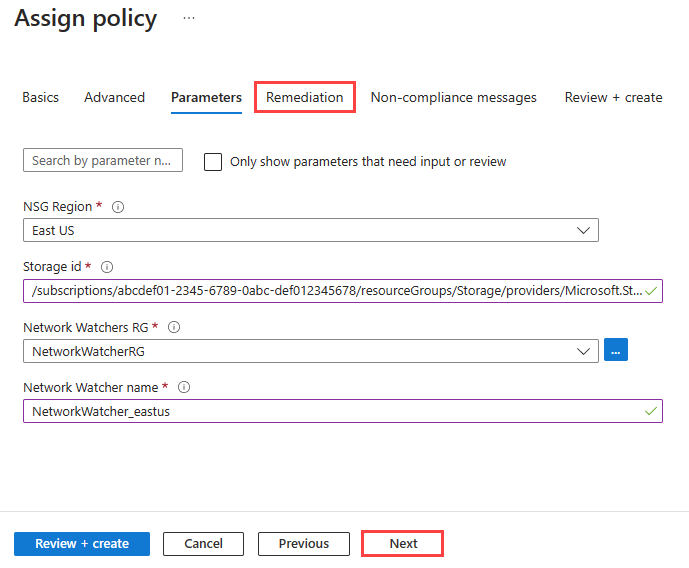Image resolution: width=689 pixels, height=568 pixels.
Task: Select the Parameters tab
Action: point(206,97)
